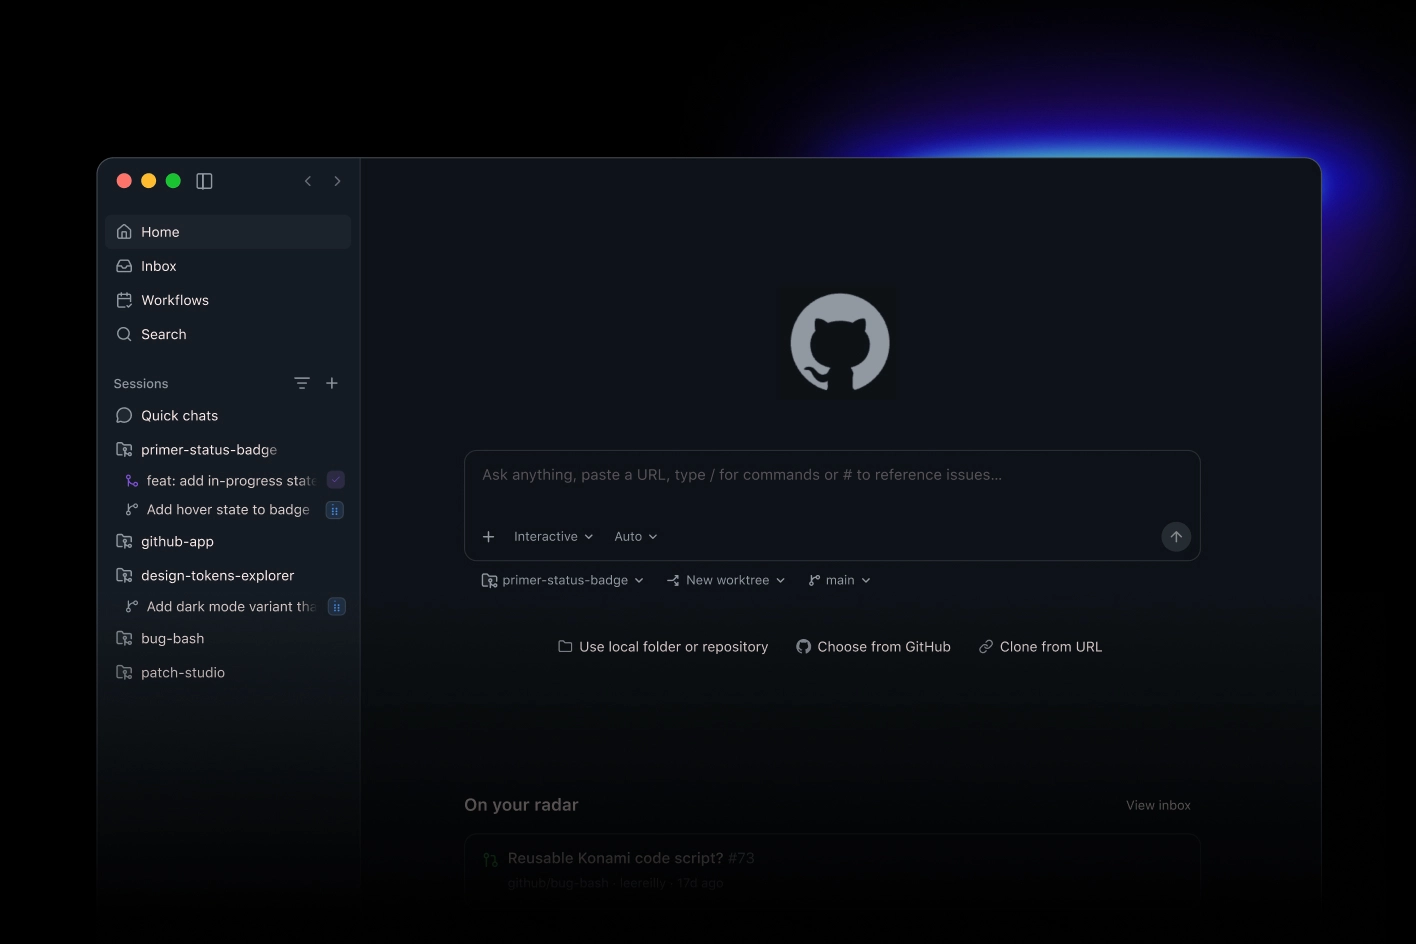Go forward with the right arrow

point(337,181)
